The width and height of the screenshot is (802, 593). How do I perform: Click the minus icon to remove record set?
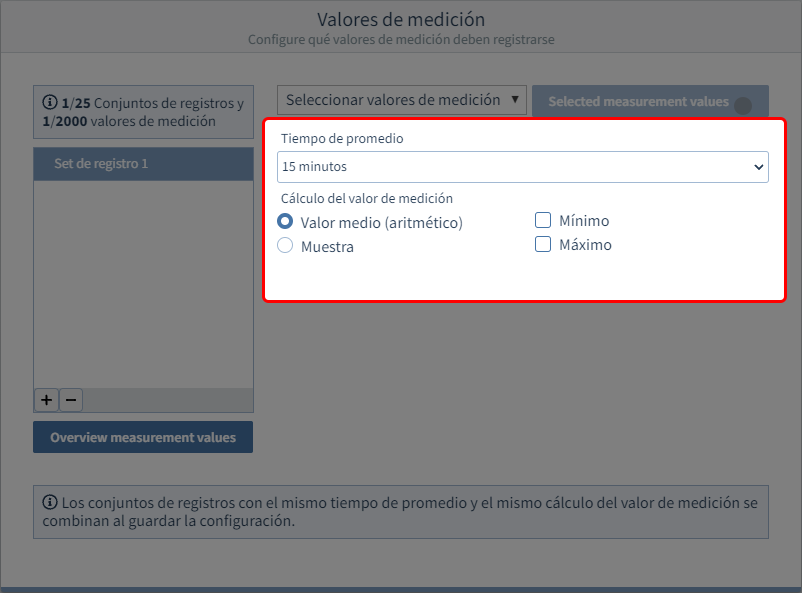pyautogui.click(x=71, y=400)
